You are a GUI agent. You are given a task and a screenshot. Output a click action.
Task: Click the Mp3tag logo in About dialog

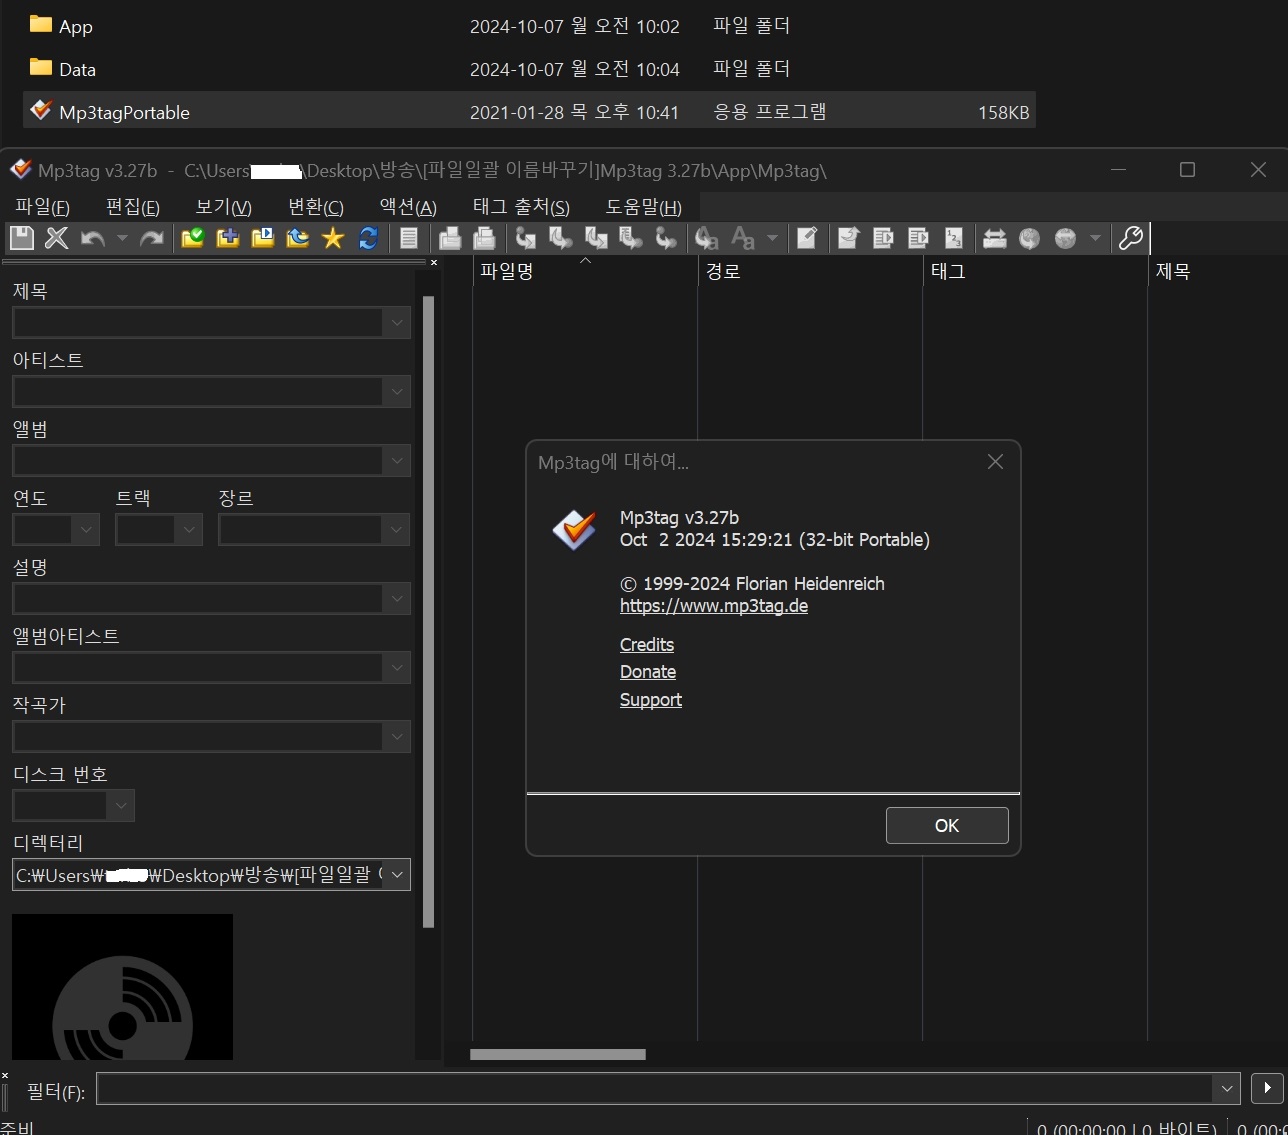tap(575, 529)
